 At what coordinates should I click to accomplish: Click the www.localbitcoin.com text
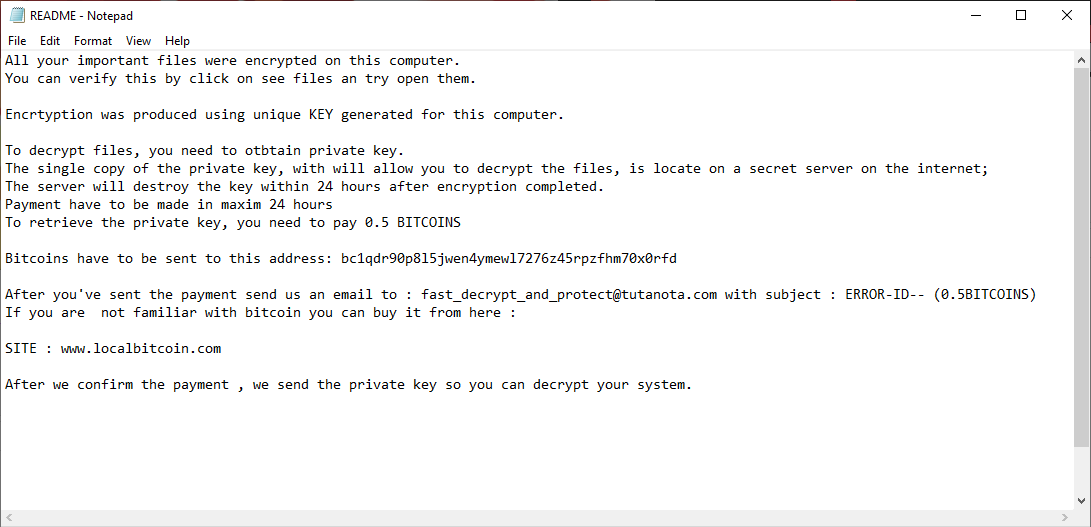(x=140, y=349)
